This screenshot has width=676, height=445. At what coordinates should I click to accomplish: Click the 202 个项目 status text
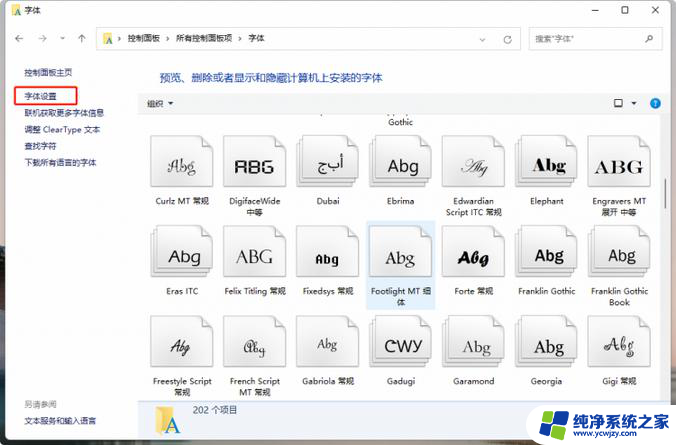(215, 410)
